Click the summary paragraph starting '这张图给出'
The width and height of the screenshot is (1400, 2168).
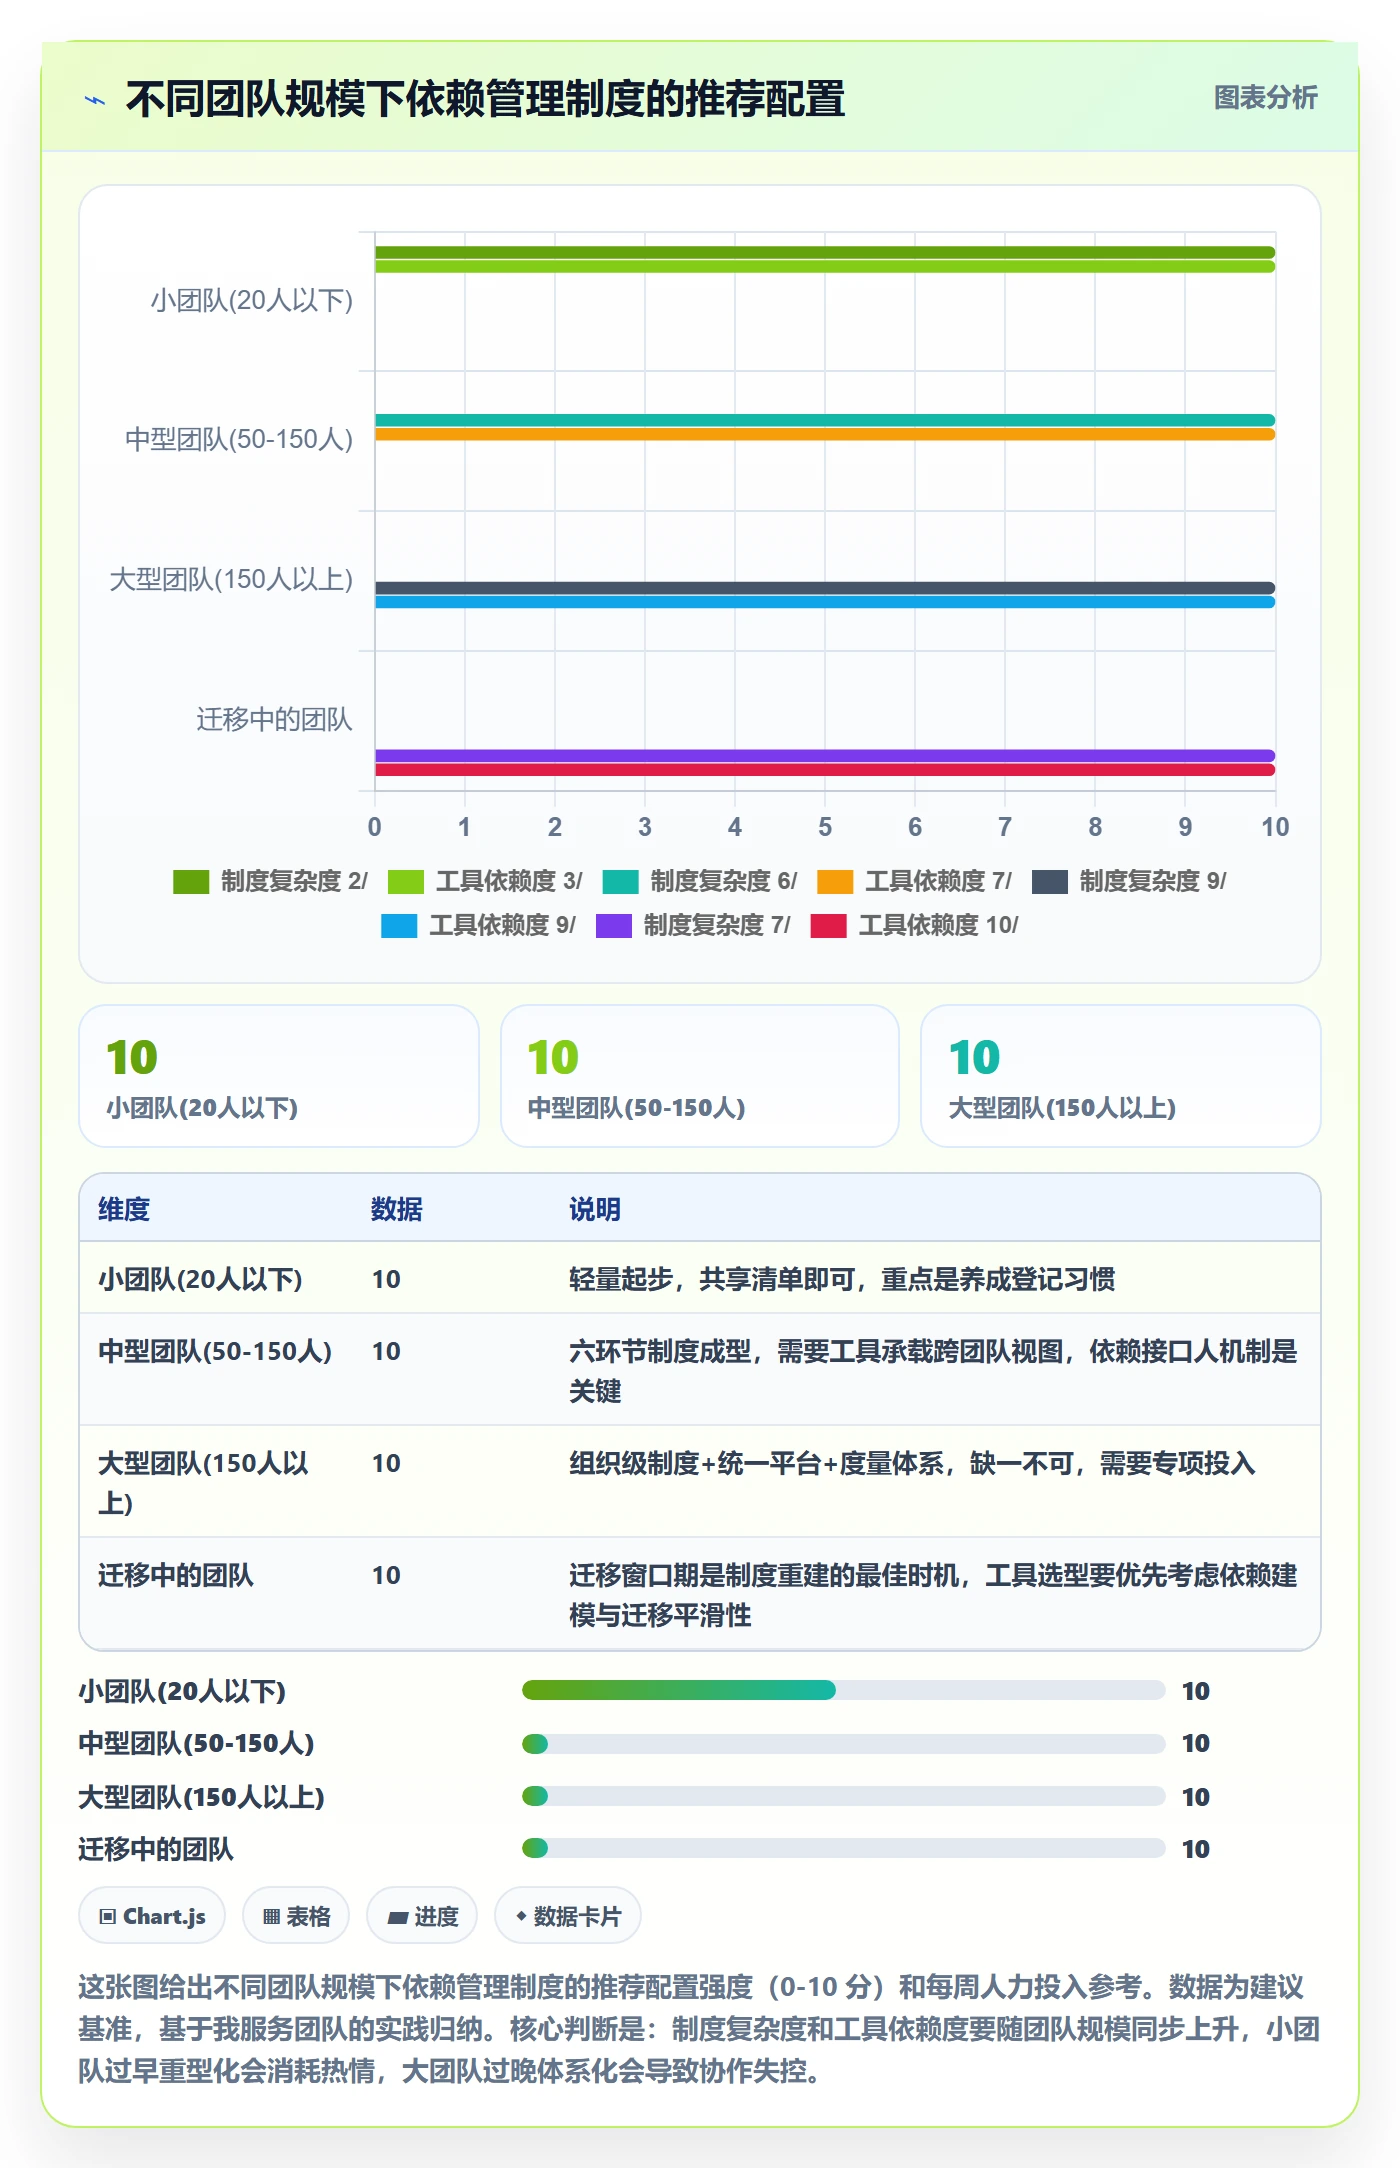pyautogui.click(x=699, y=2028)
